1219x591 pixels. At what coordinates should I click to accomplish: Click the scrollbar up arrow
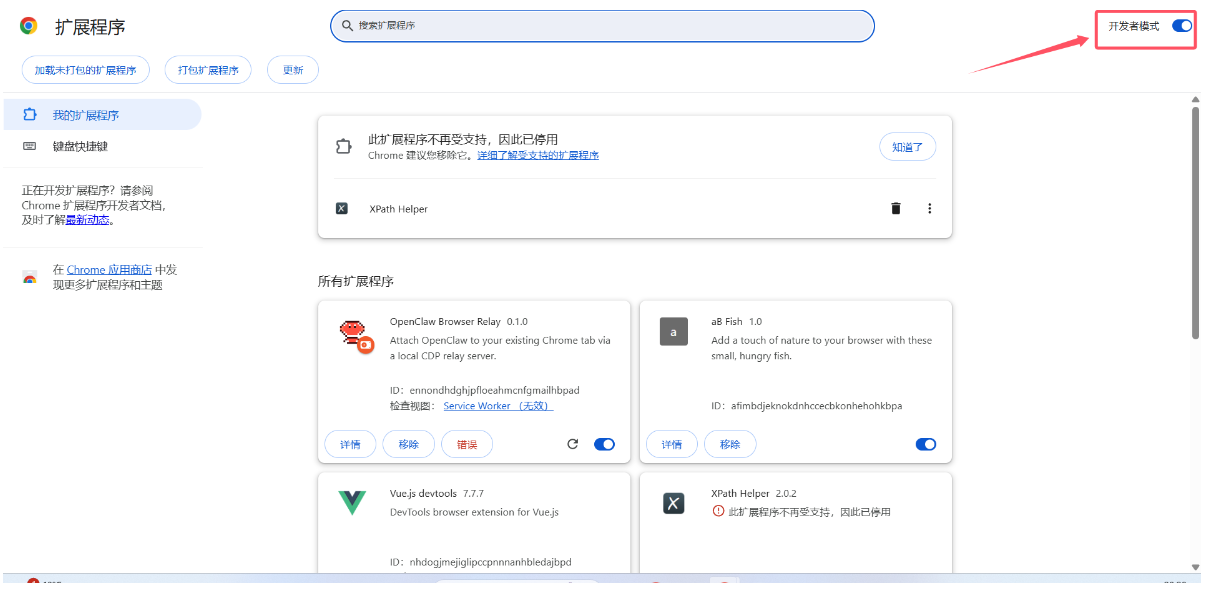click(x=1195, y=99)
